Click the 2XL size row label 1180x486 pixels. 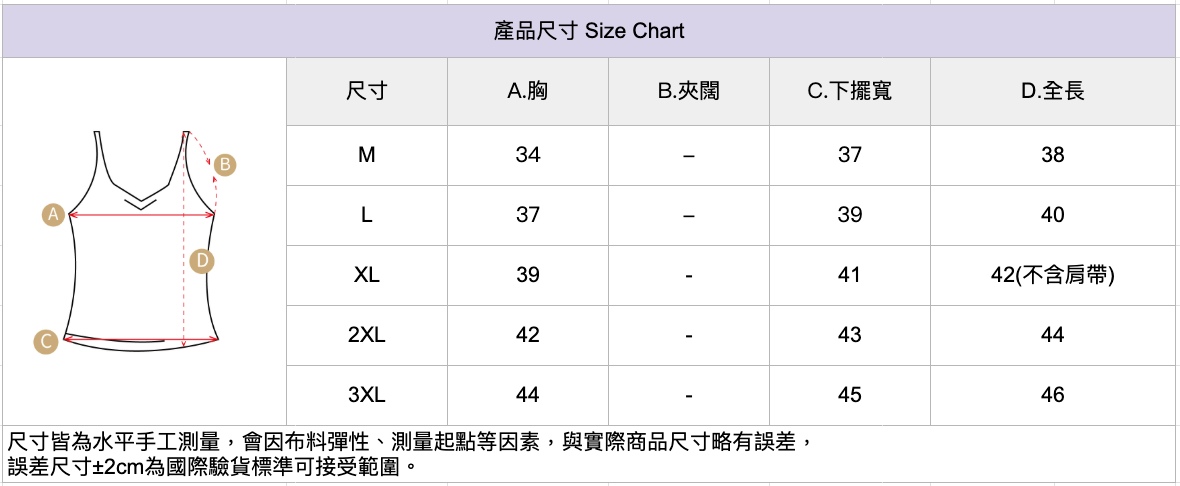point(366,335)
